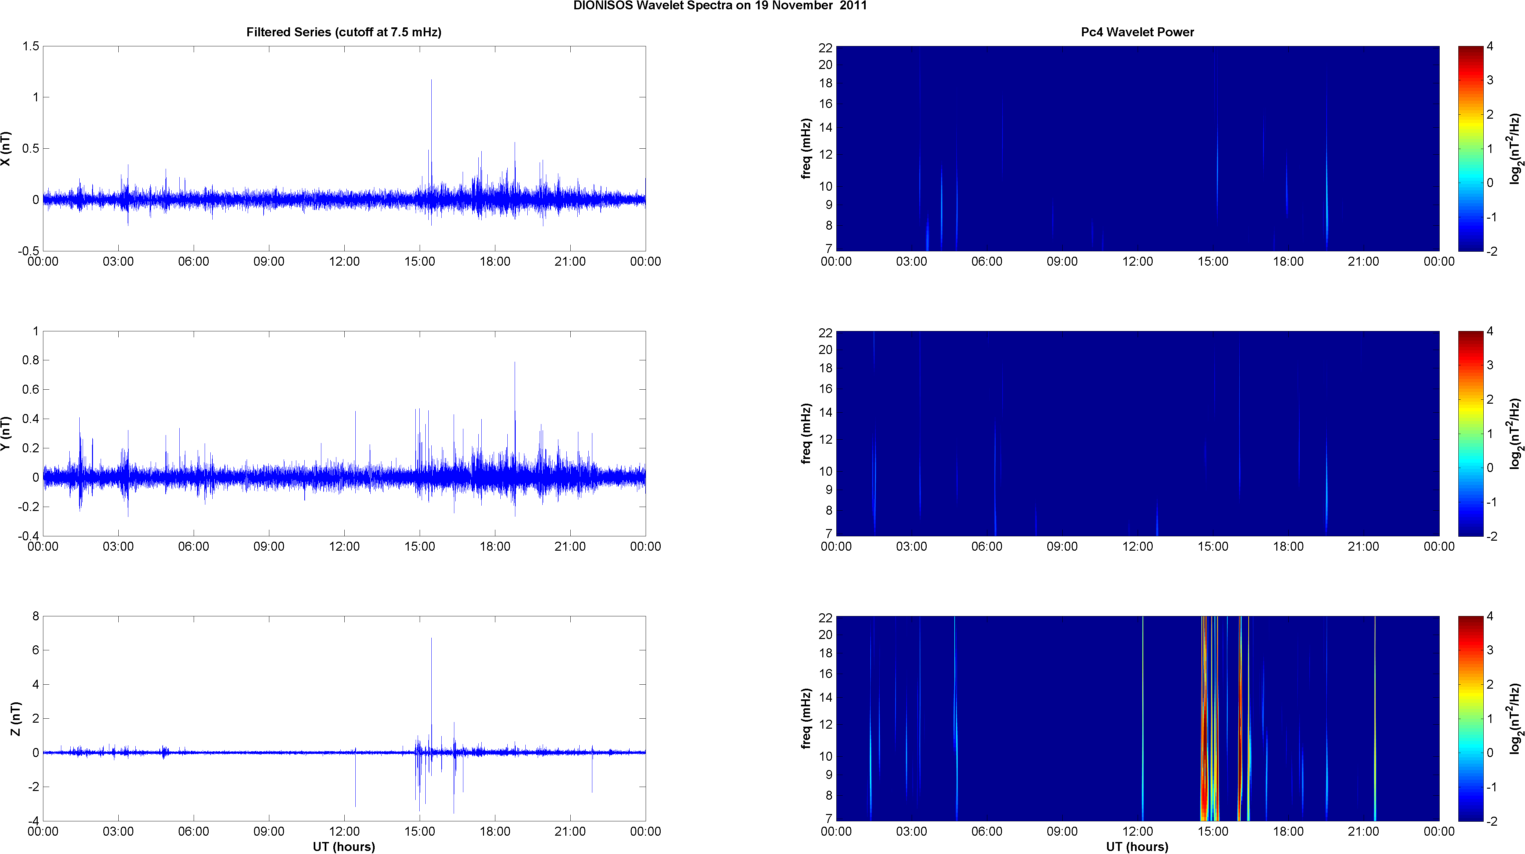Click the log2(nT²/Hz) label of bottom colorbar
This screenshot has width=1525, height=854.
click(1515, 718)
